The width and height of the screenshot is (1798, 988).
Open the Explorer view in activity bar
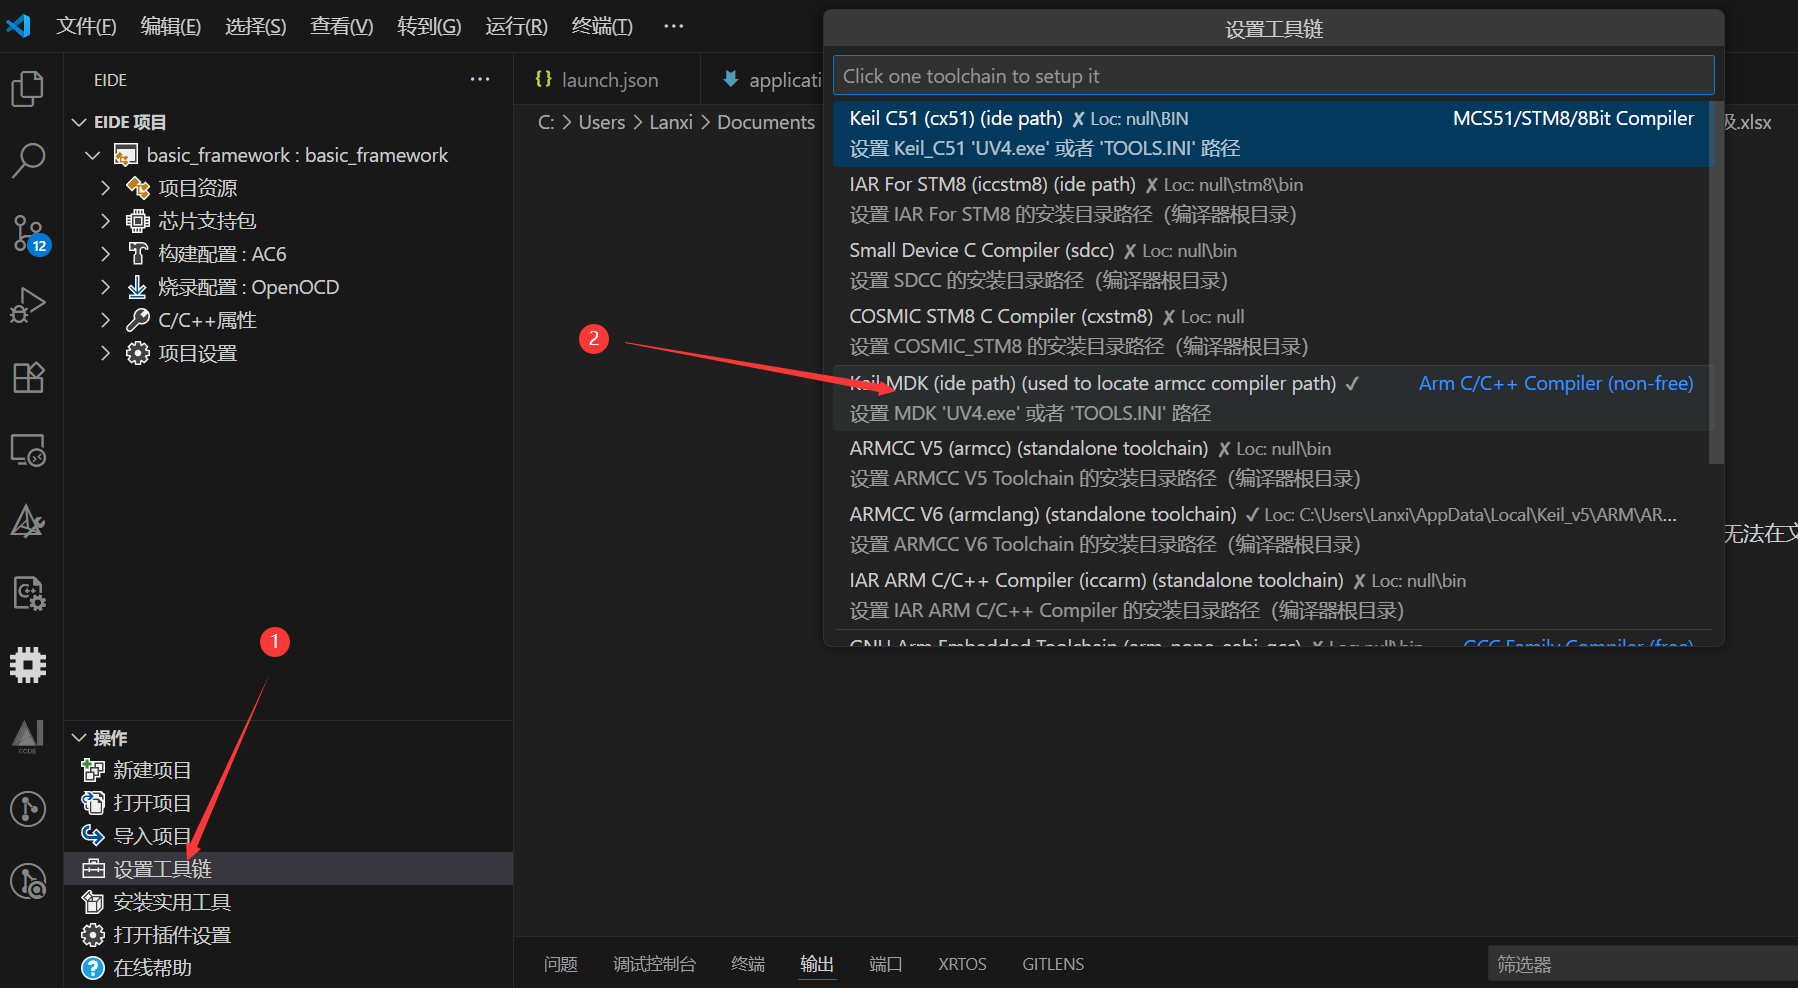point(28,89)
